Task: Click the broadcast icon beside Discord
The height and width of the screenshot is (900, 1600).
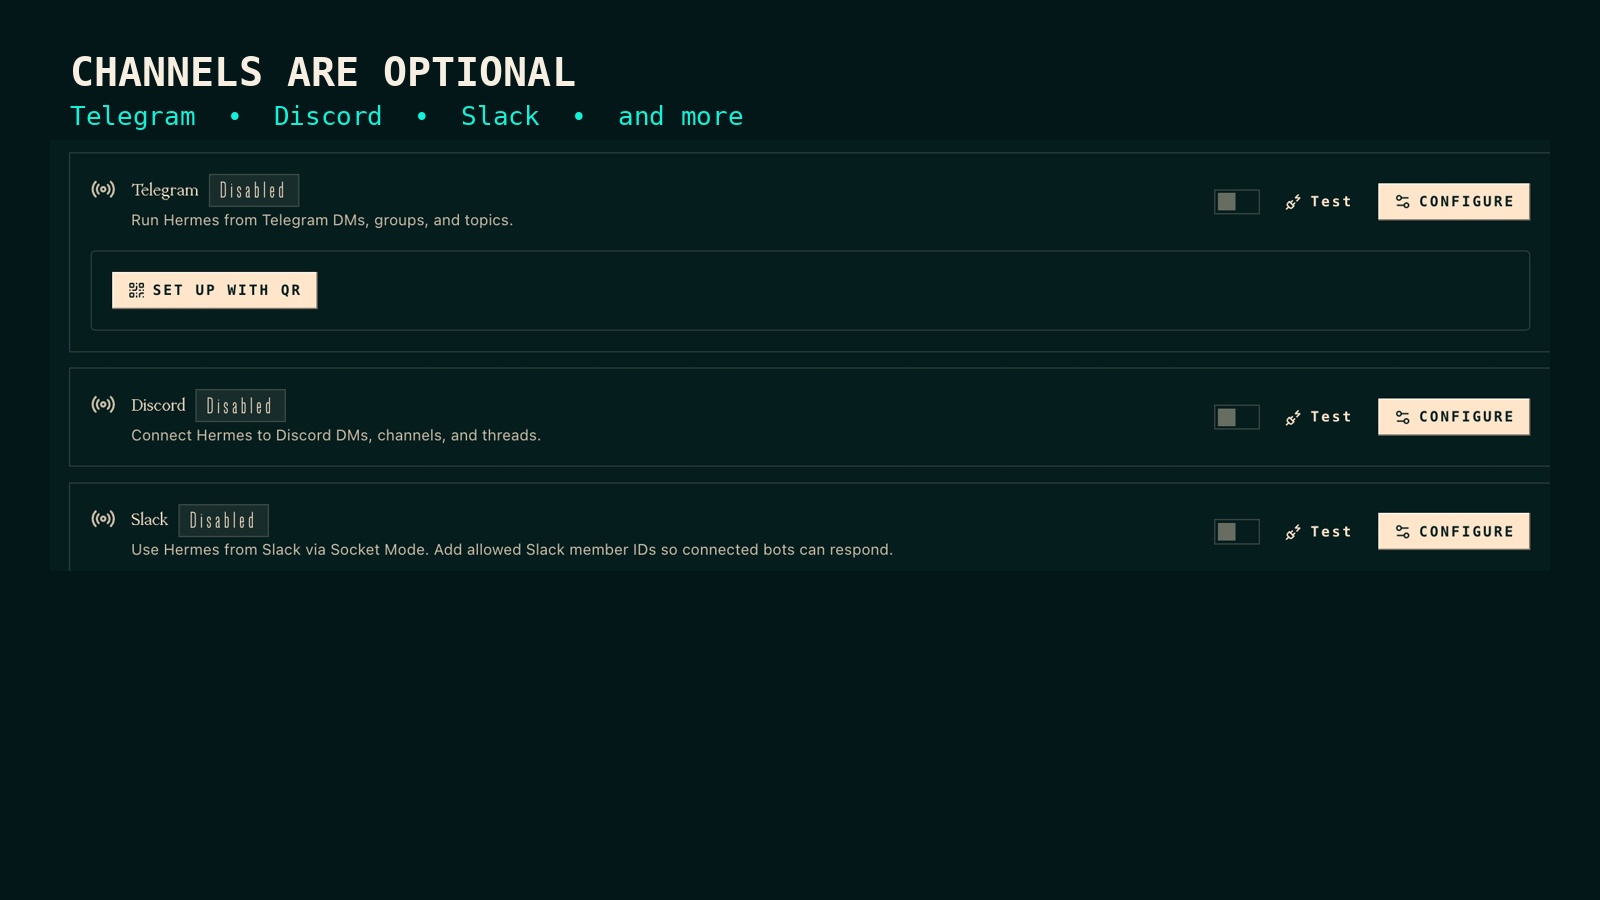Action: click(x=103, y=404)
